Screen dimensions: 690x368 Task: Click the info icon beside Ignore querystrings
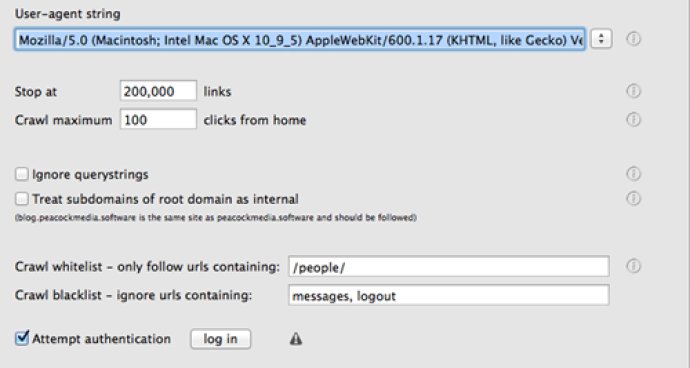(633, 174)
